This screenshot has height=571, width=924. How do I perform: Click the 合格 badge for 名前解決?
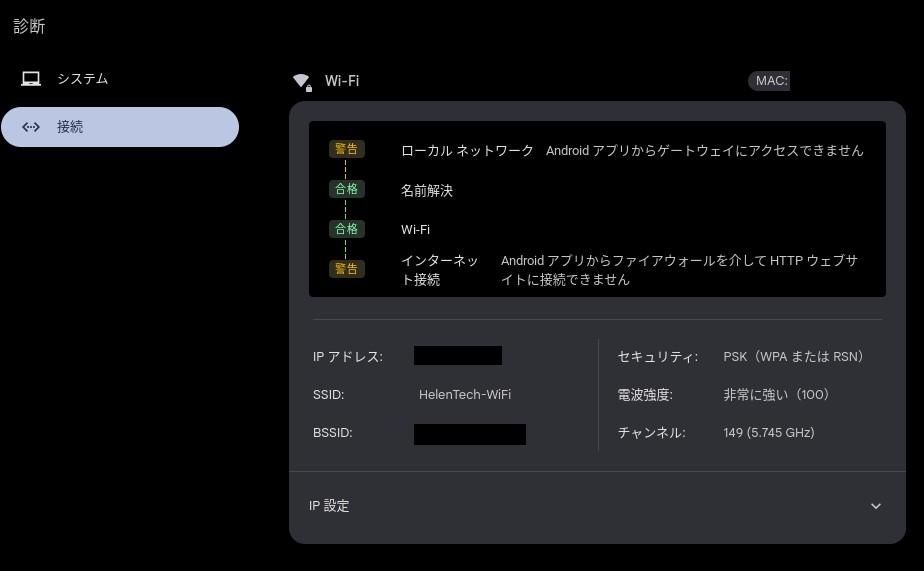click(x=346, y=189)
